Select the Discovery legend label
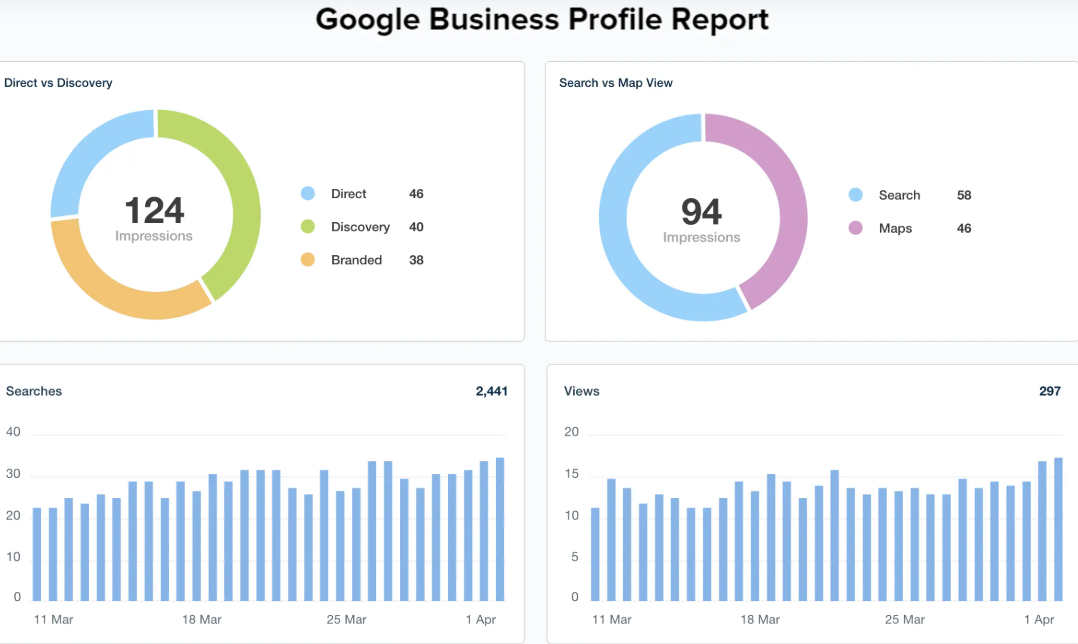The image size is (1078, 644). pyautogui.click(x=360, y=227)
